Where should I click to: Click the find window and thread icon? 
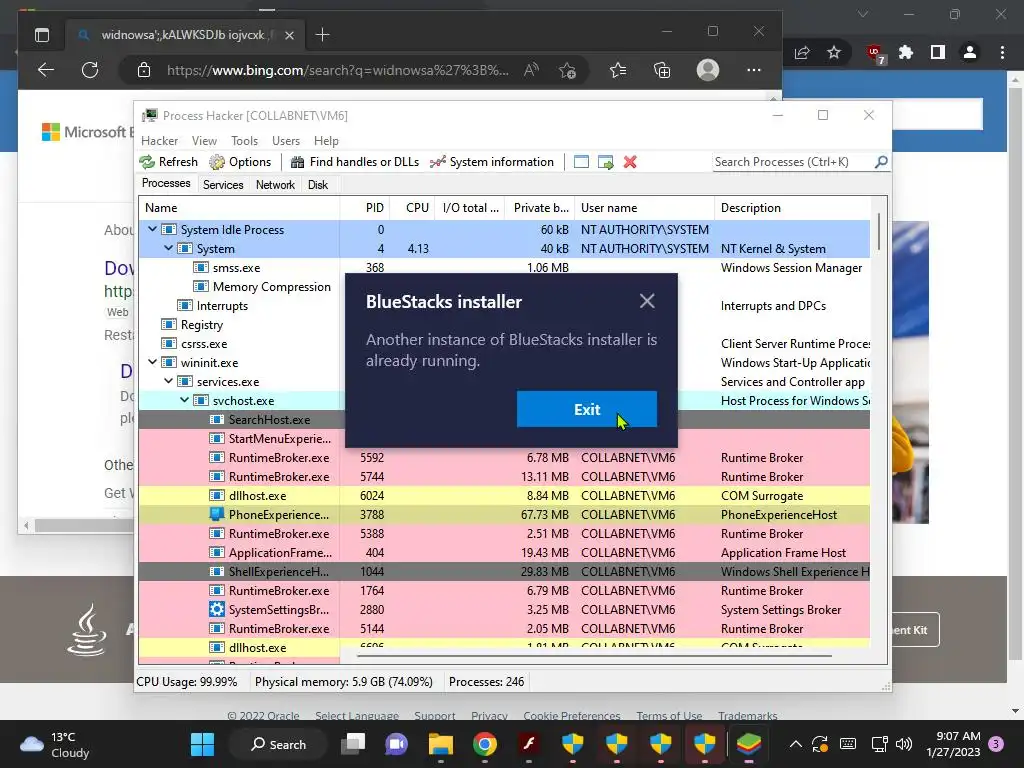[x=605, y=162]
